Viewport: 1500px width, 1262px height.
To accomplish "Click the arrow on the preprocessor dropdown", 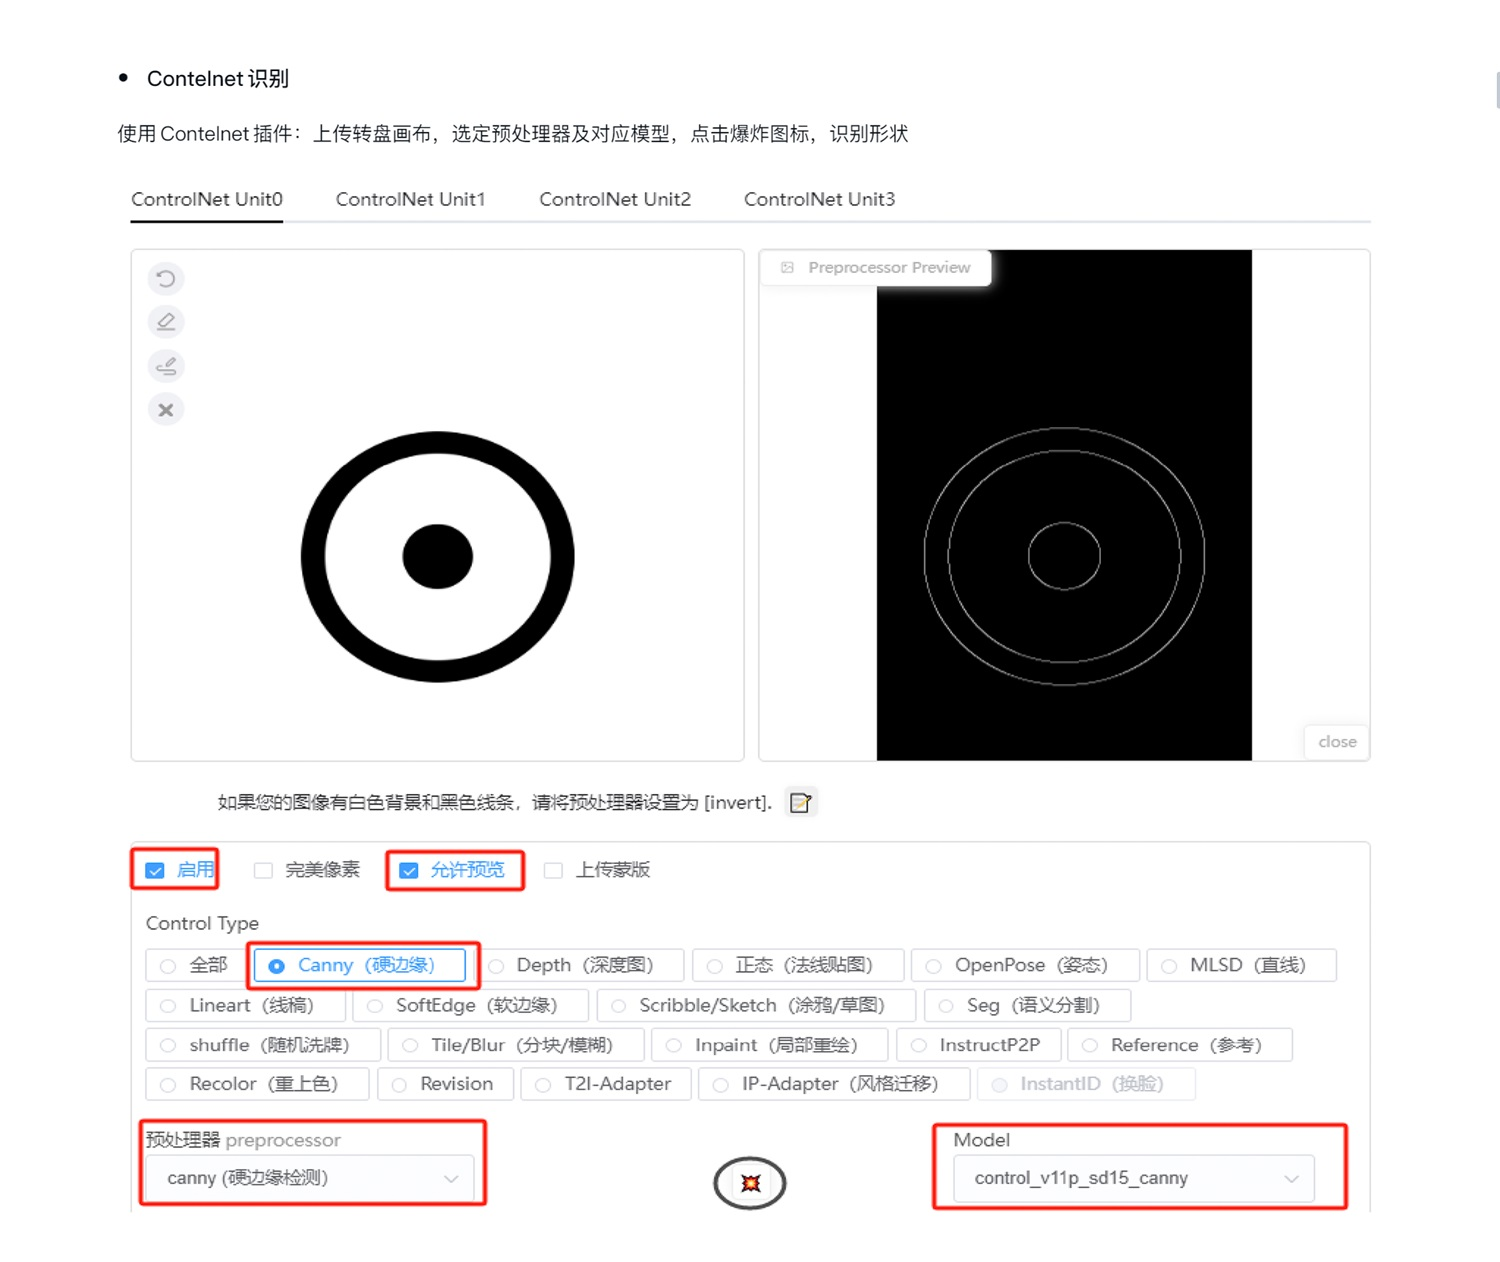I will (x=451, y=1179).
